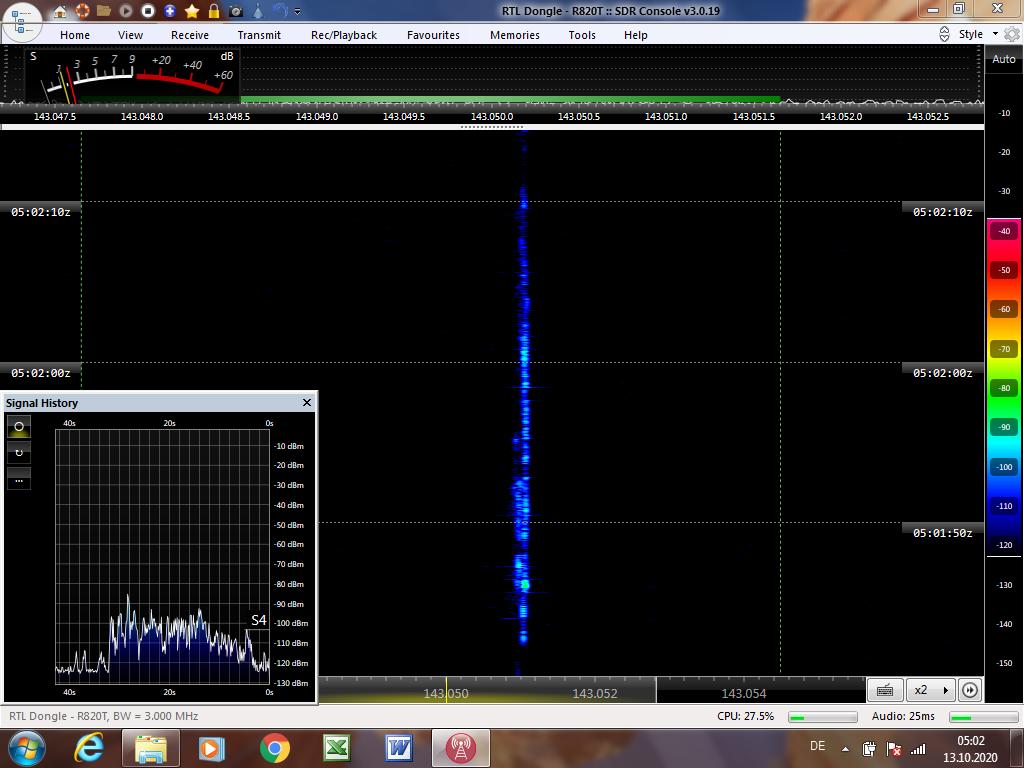Click the fast-forward circle button

(x=969, y=690)
